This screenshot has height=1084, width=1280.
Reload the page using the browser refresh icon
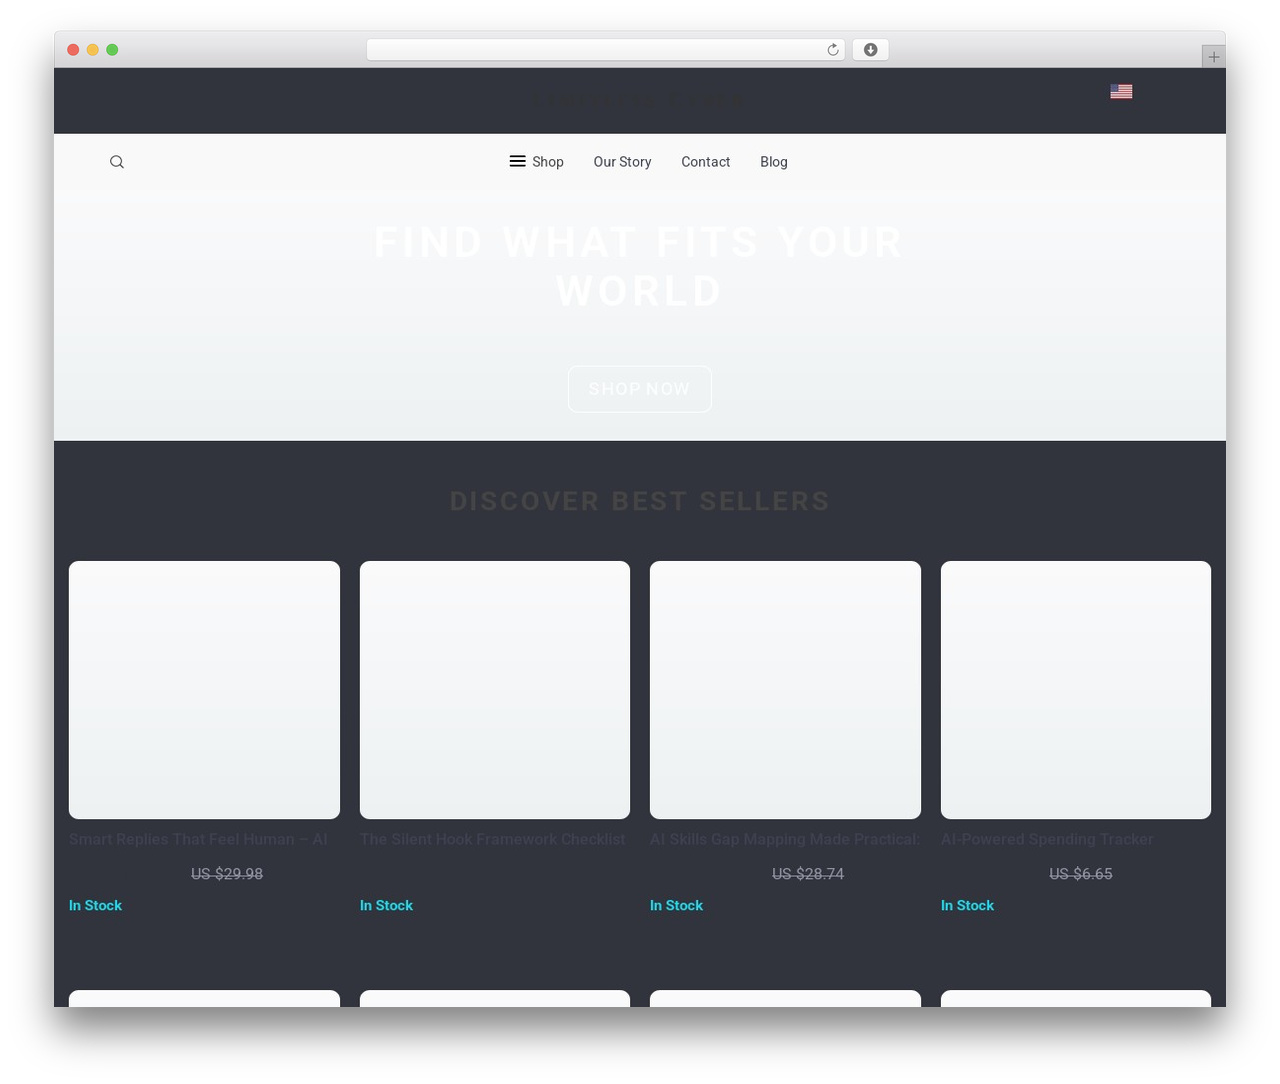(x=832, y=50)
